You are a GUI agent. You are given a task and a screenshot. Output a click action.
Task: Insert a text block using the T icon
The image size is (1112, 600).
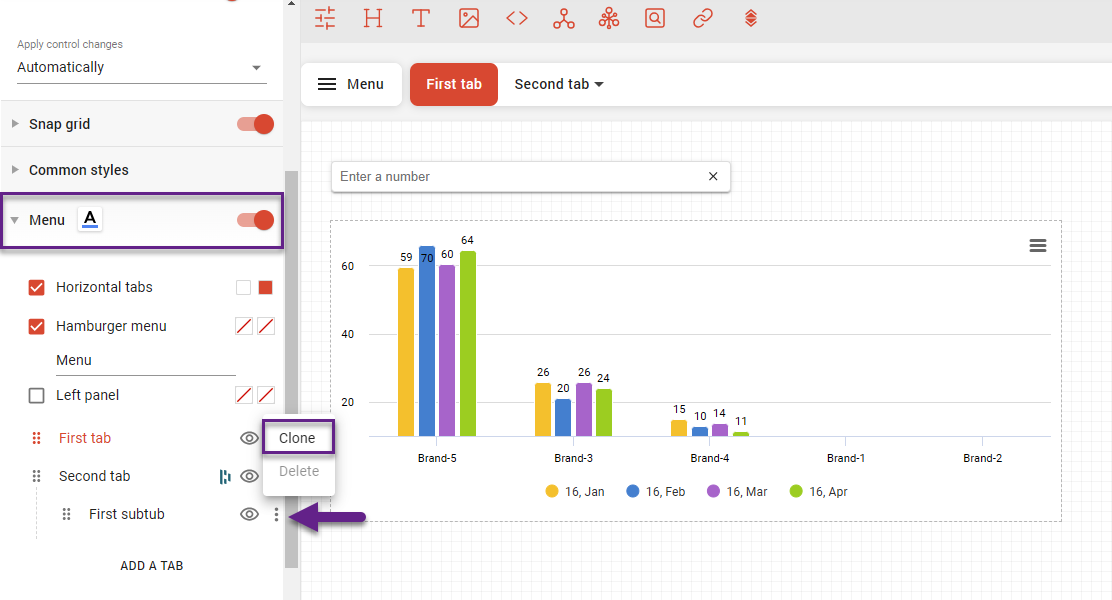pyautogui.click(x=421, y=18)
